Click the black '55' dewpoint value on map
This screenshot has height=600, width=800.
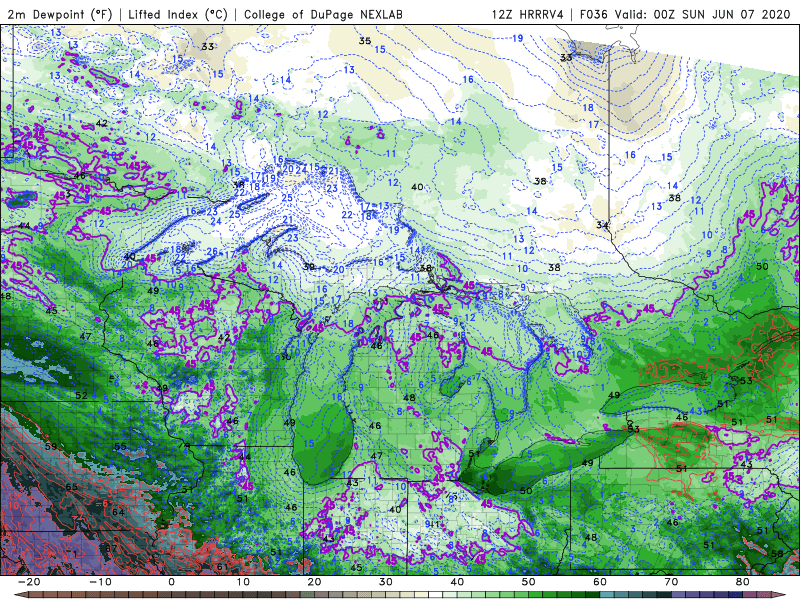(120, 446)
